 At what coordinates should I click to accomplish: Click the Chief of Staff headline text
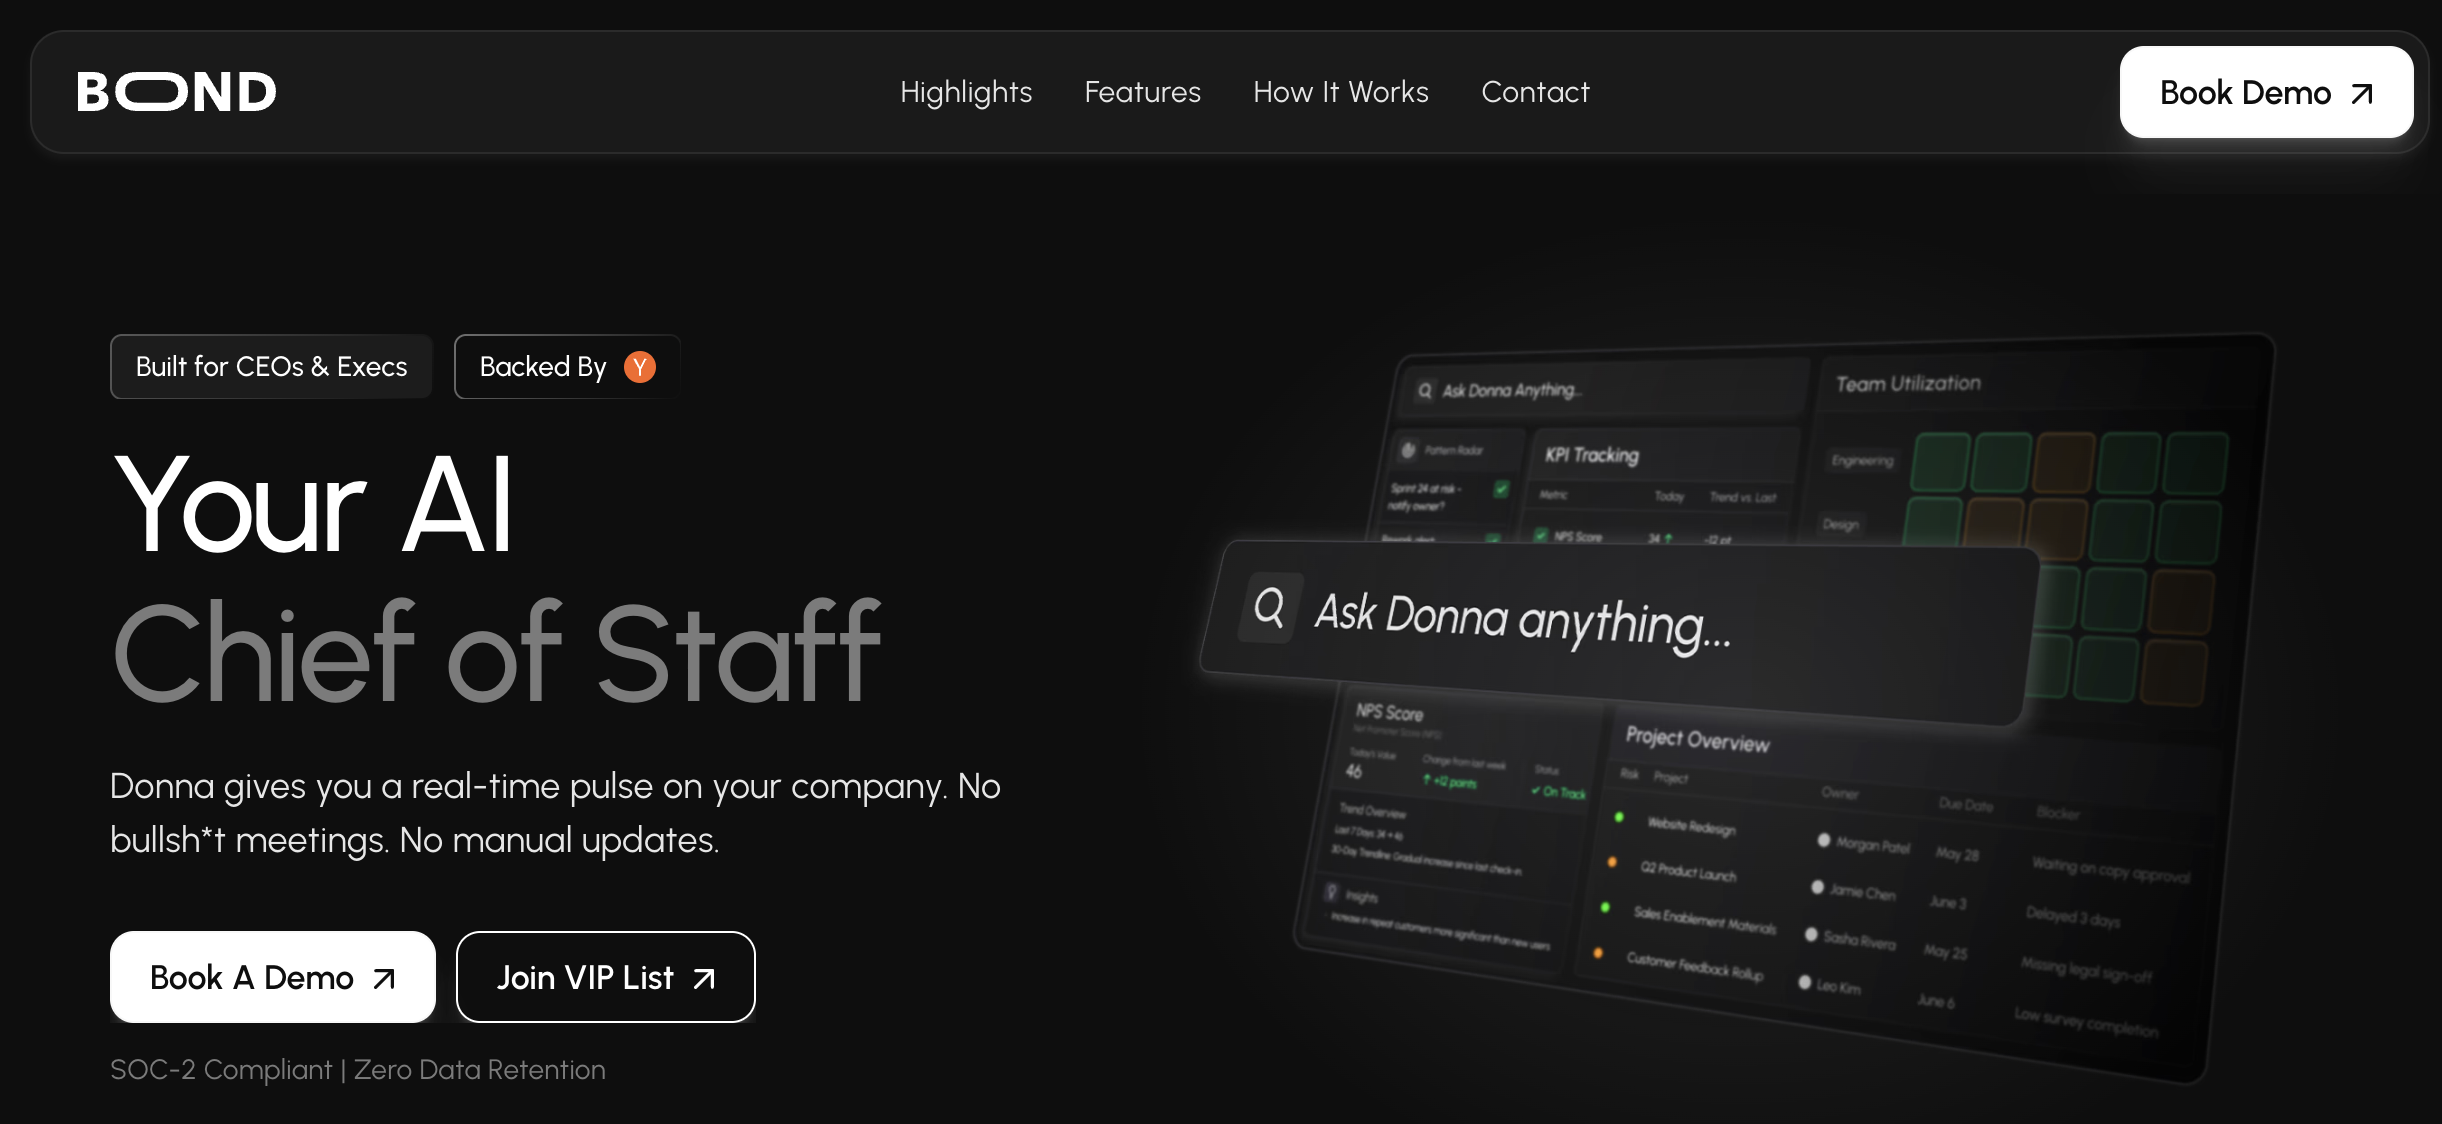497,652
